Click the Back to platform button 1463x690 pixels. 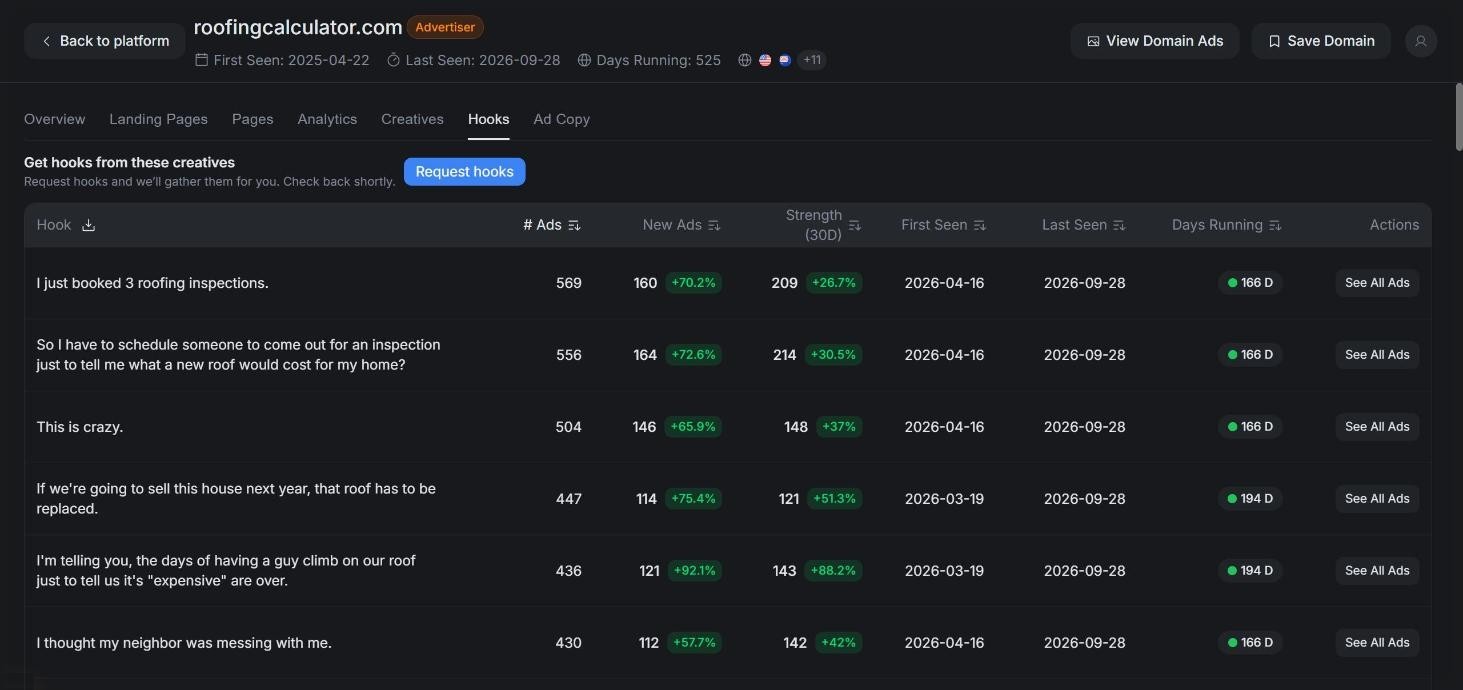click(x=104, y=41)
